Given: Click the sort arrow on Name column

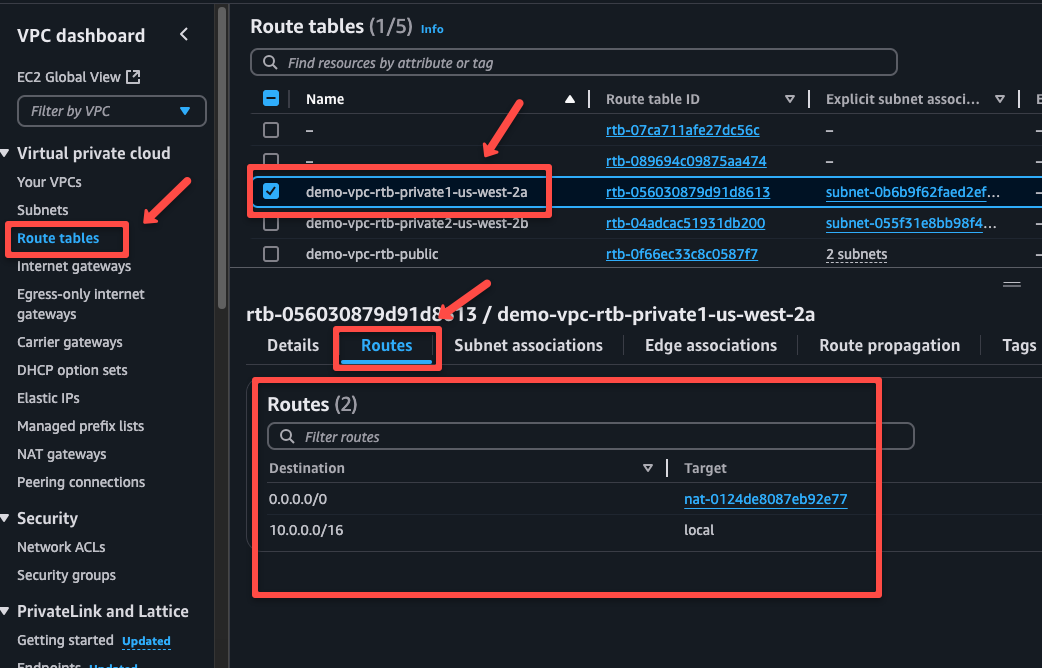Looking at the screenshot, I should pyautogui.click(x=569, y=99).
